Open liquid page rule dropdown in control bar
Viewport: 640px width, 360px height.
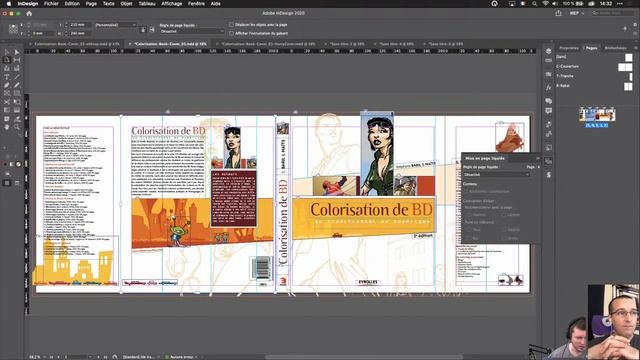click(192, 31)
